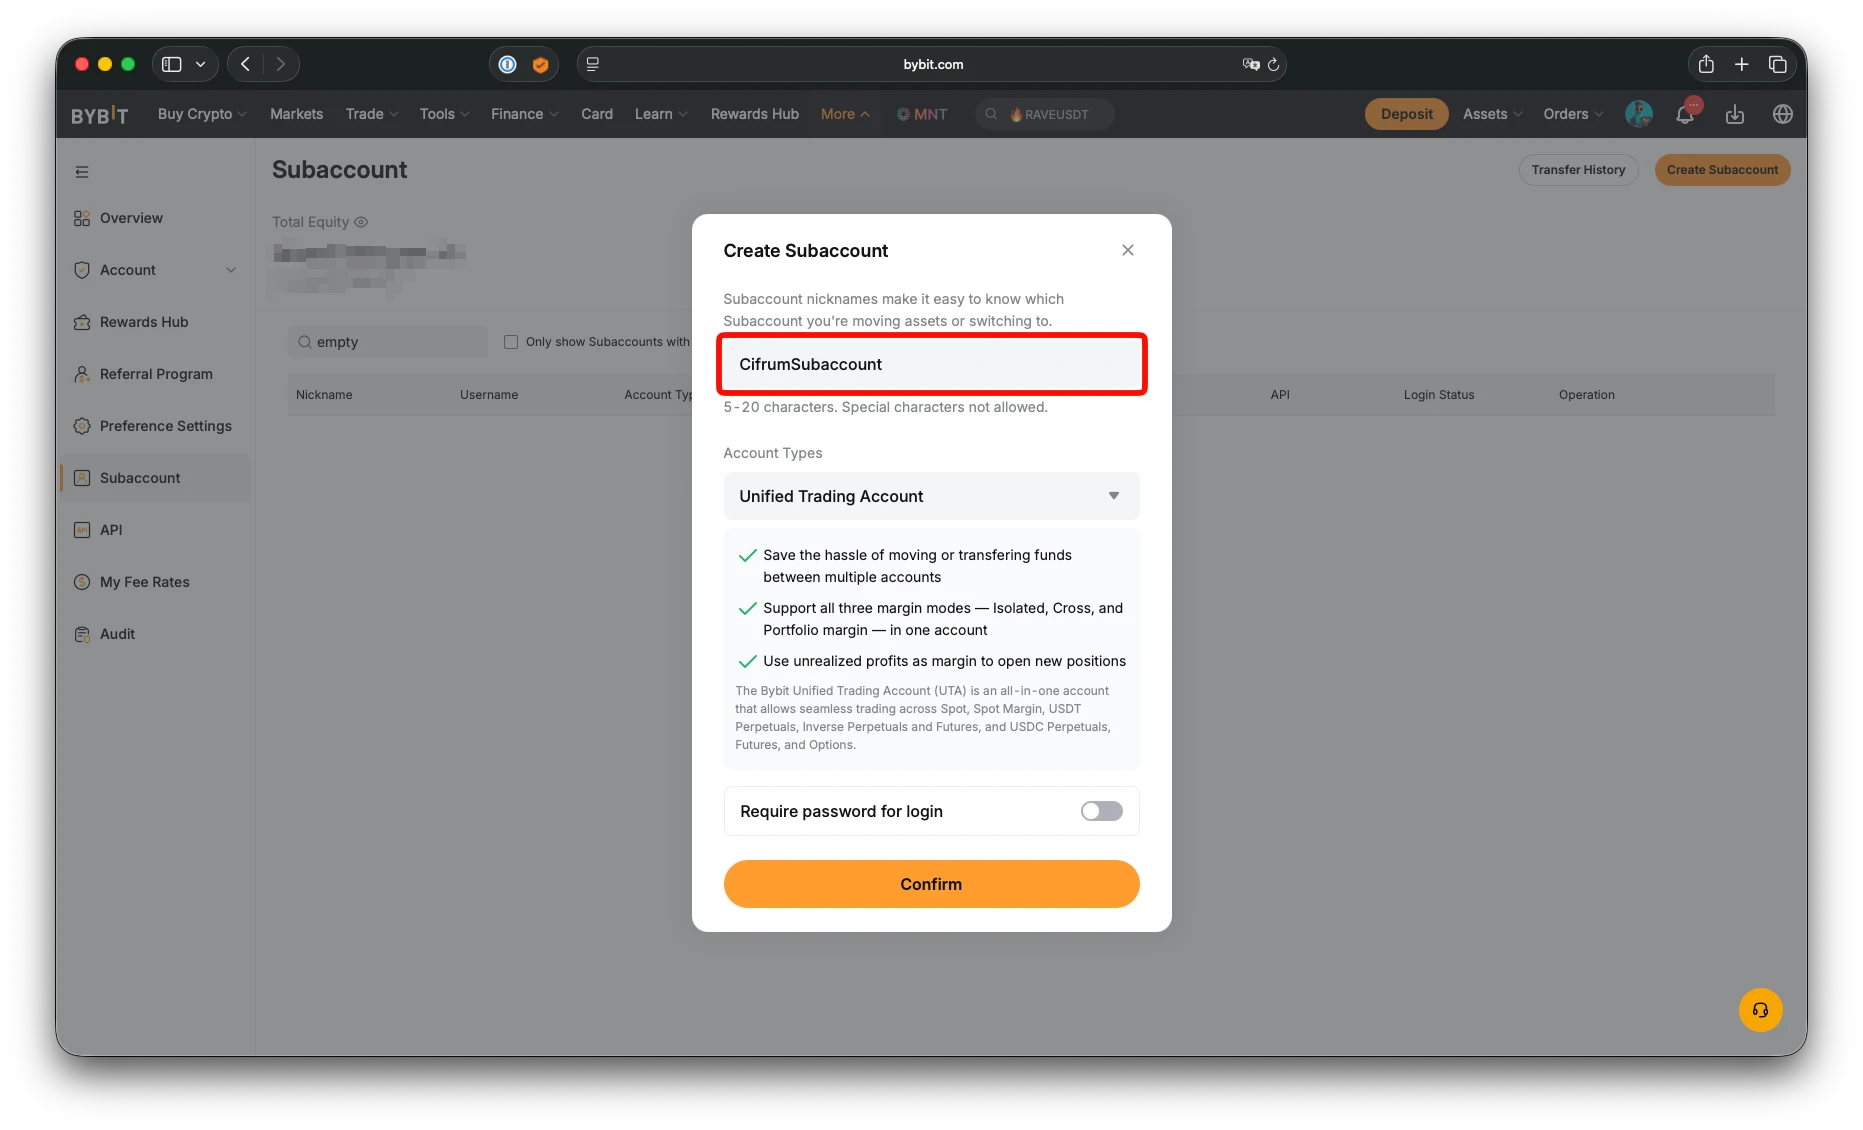Click the RAVEUSDT search box
The image size is (1863, 1130).
point(1045,114)
